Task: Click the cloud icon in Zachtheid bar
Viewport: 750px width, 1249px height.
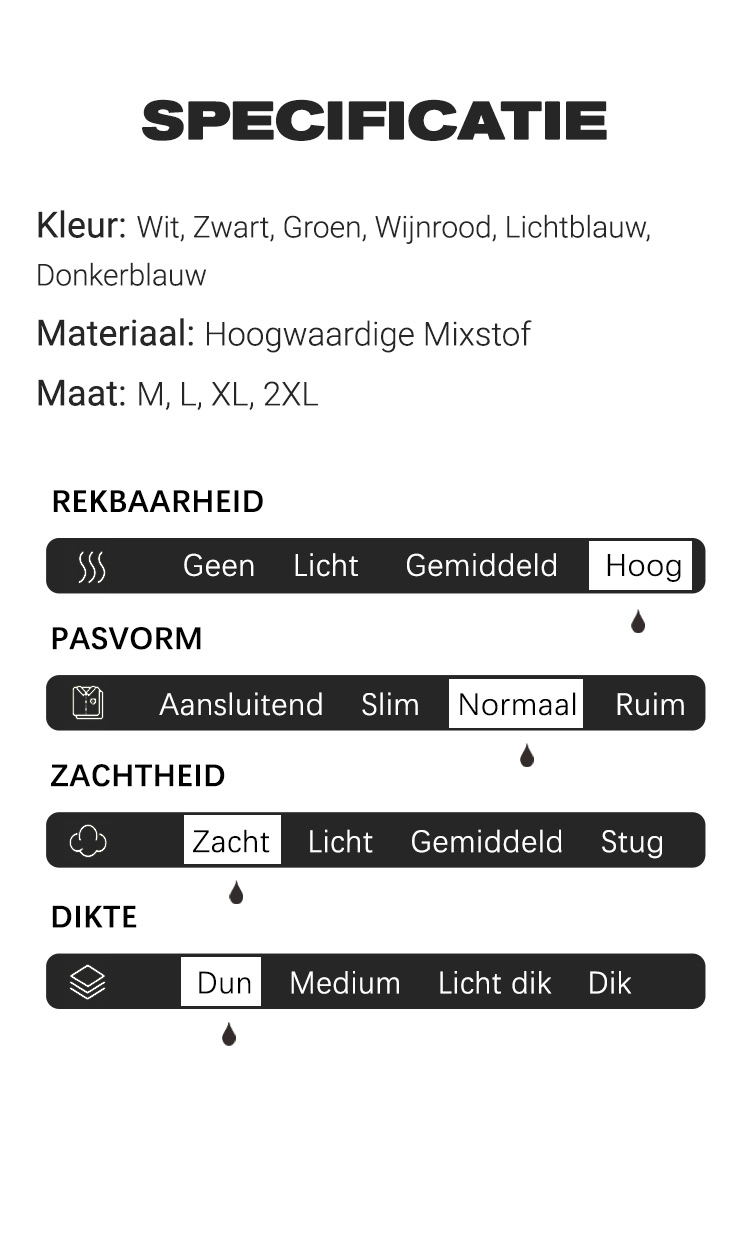Action: 88,841
